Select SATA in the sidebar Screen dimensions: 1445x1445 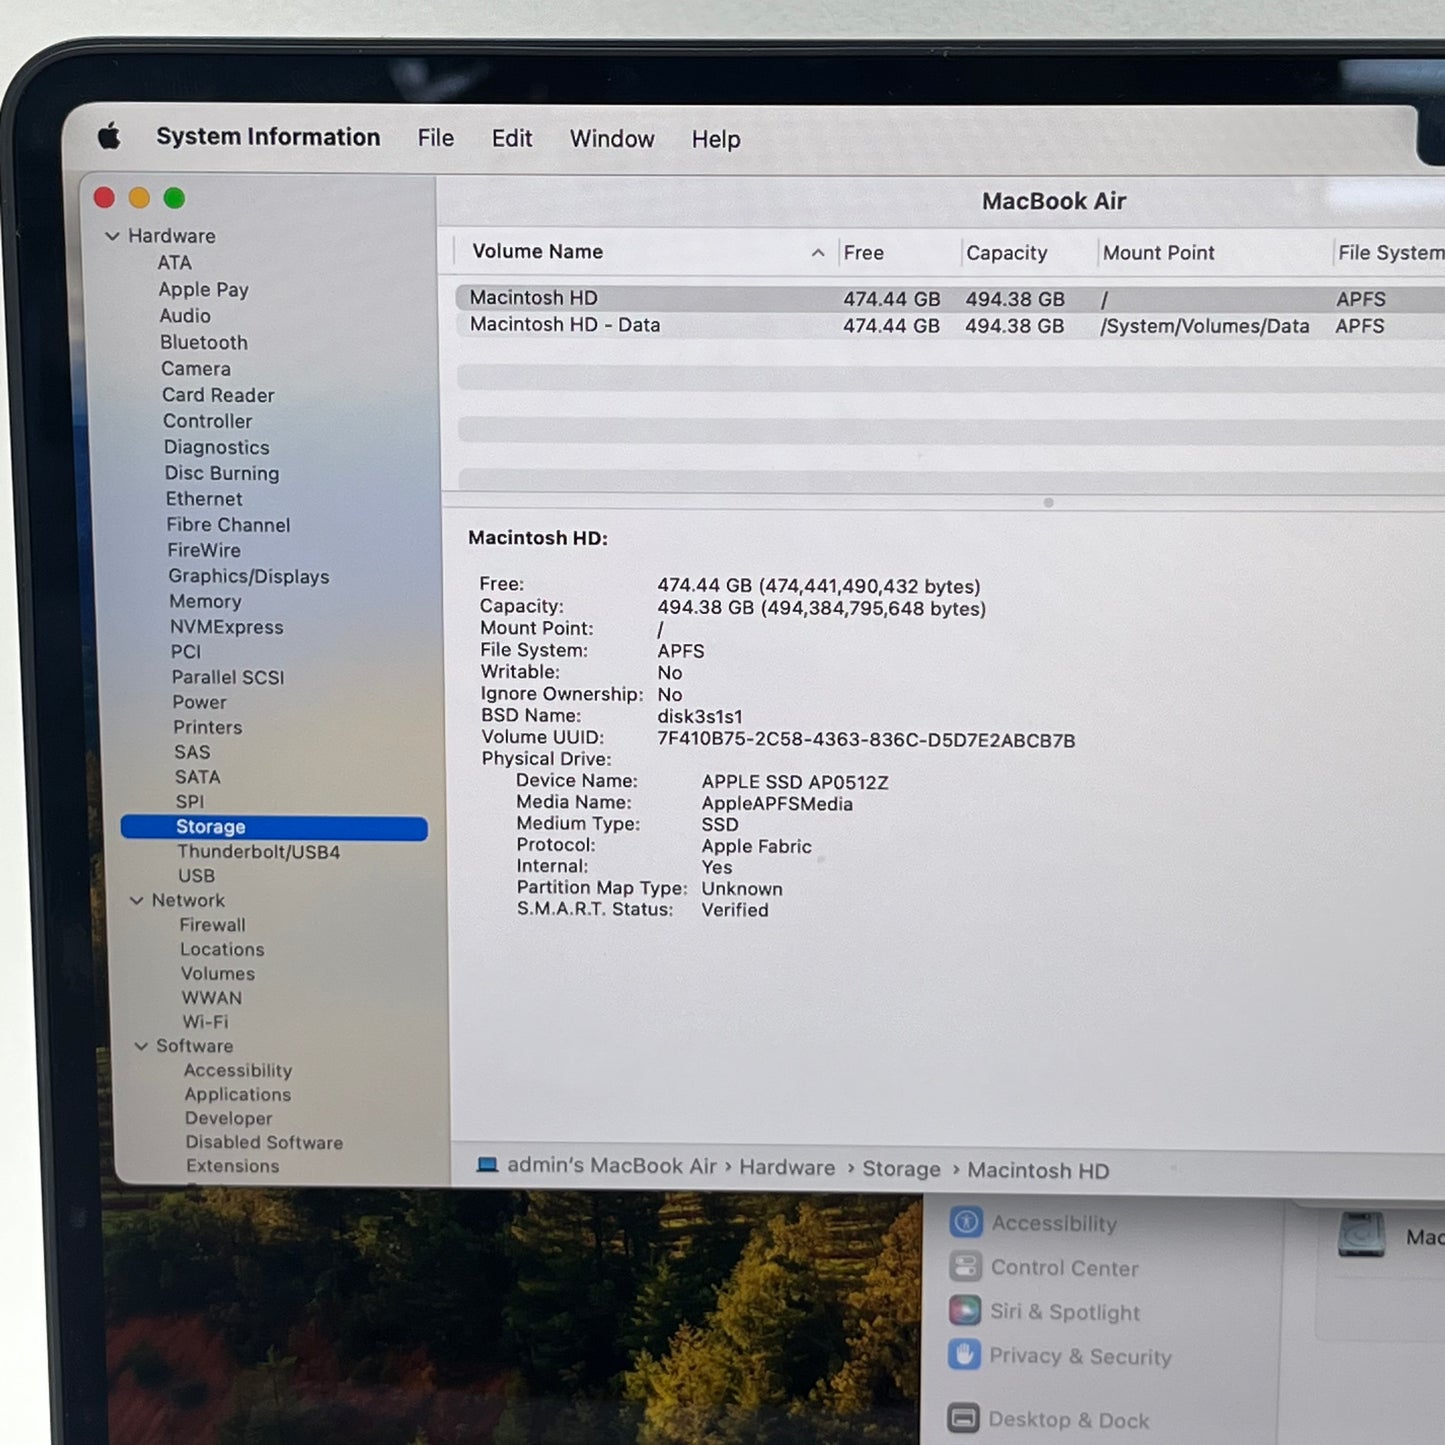tap(198, 777)
